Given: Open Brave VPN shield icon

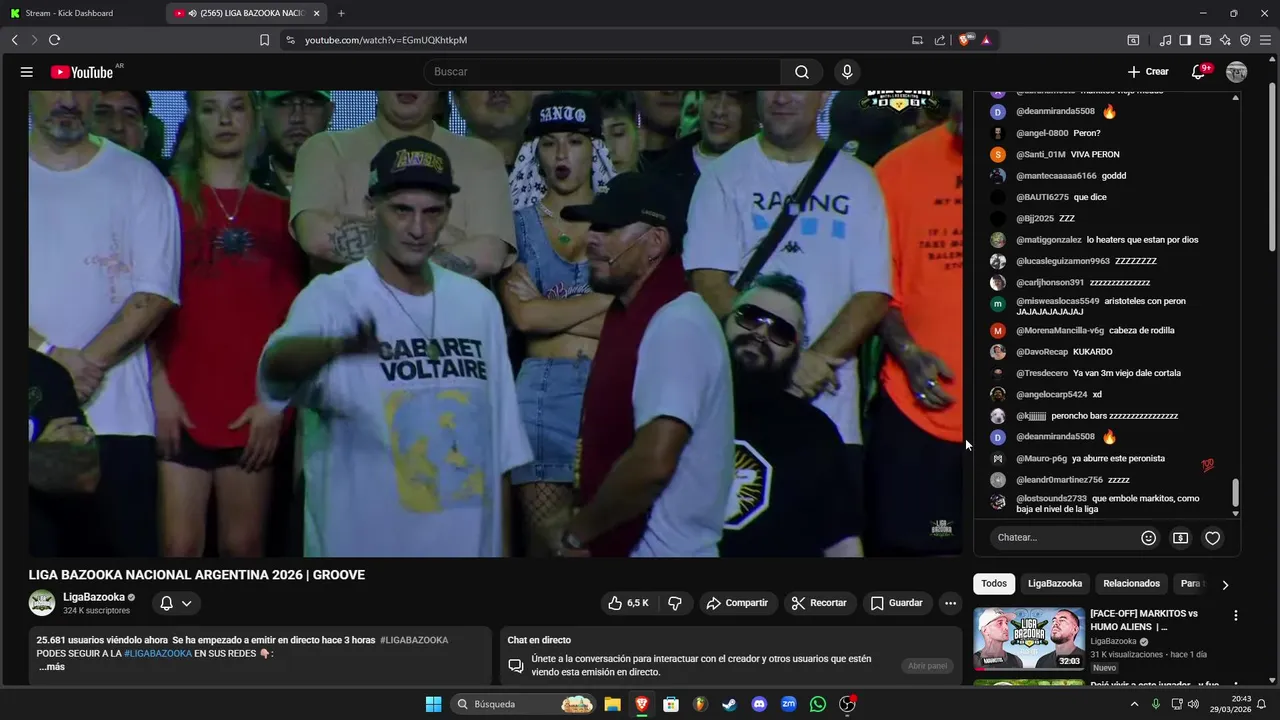Looking at the screenshot, I should point(1245,40).
